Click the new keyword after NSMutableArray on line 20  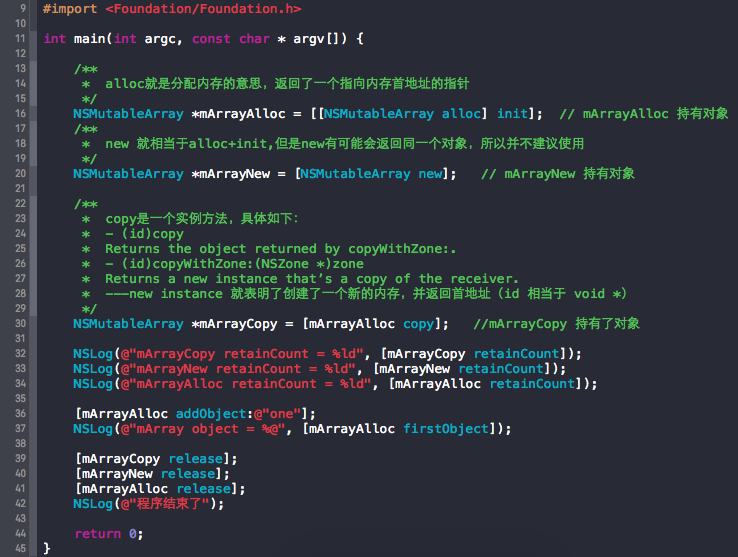(430, 173)
